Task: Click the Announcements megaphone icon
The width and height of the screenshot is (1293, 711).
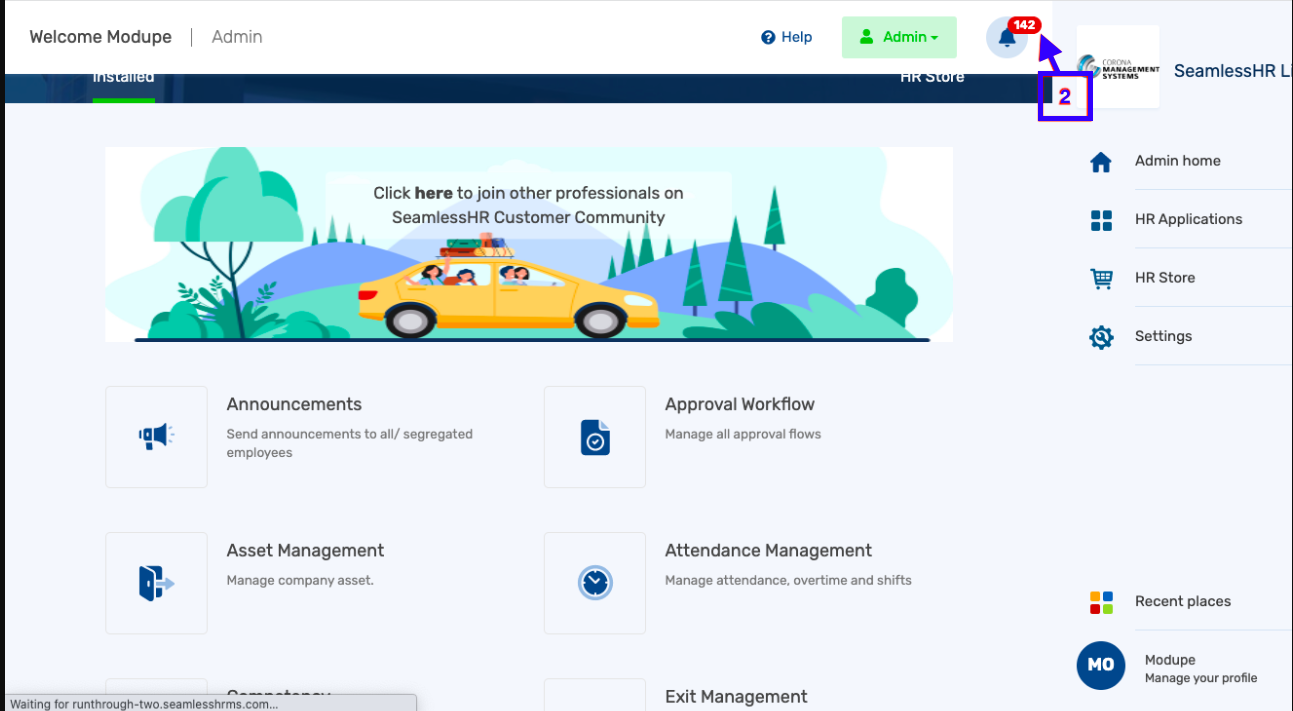Action: tap(156, 436)
